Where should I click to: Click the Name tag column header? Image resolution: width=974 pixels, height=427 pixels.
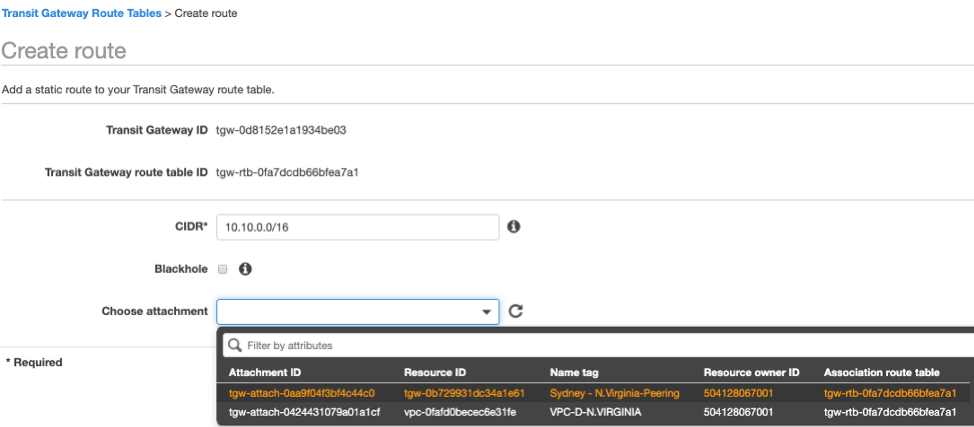574,373
